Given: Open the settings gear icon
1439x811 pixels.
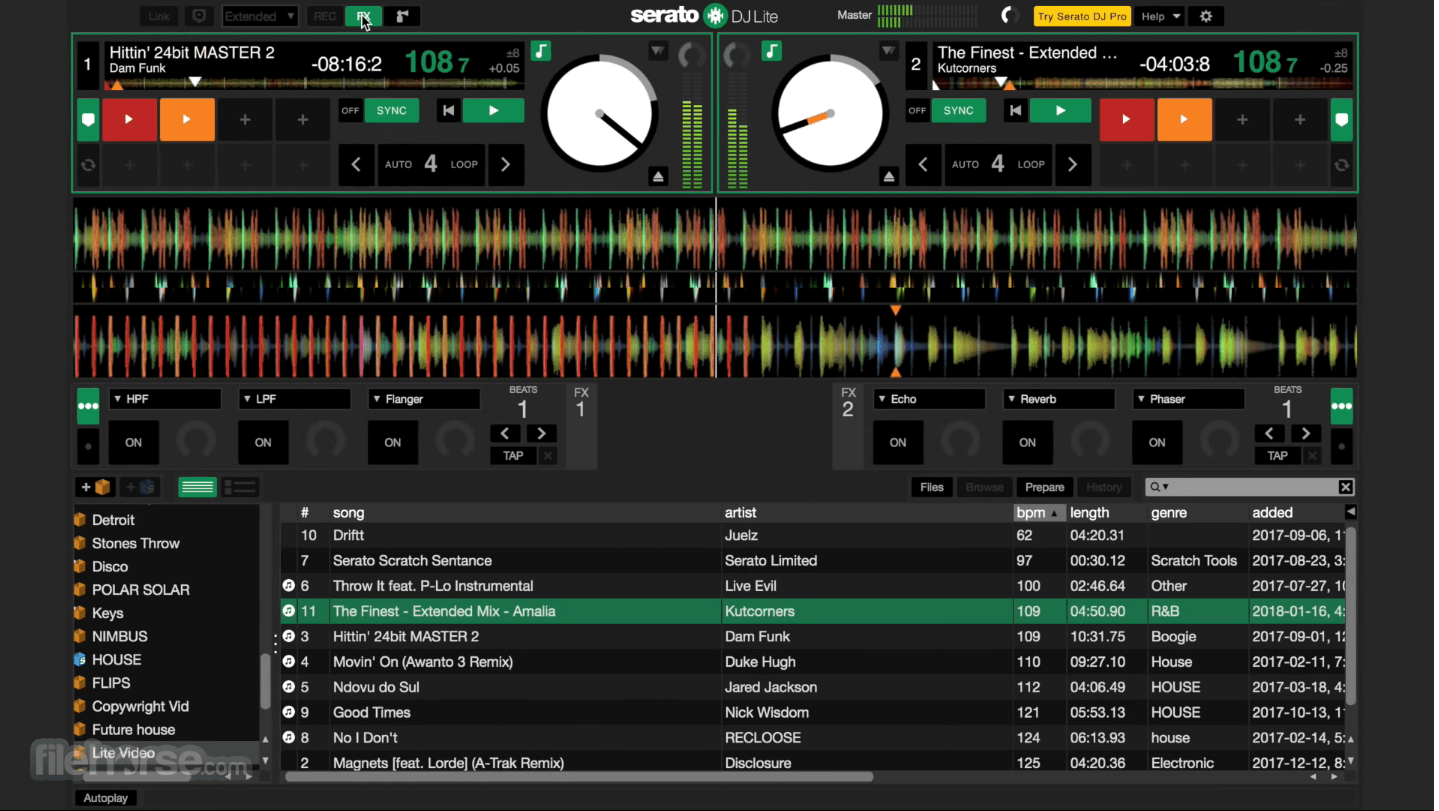Looking at the screenshot, I should click(1206, 16).
